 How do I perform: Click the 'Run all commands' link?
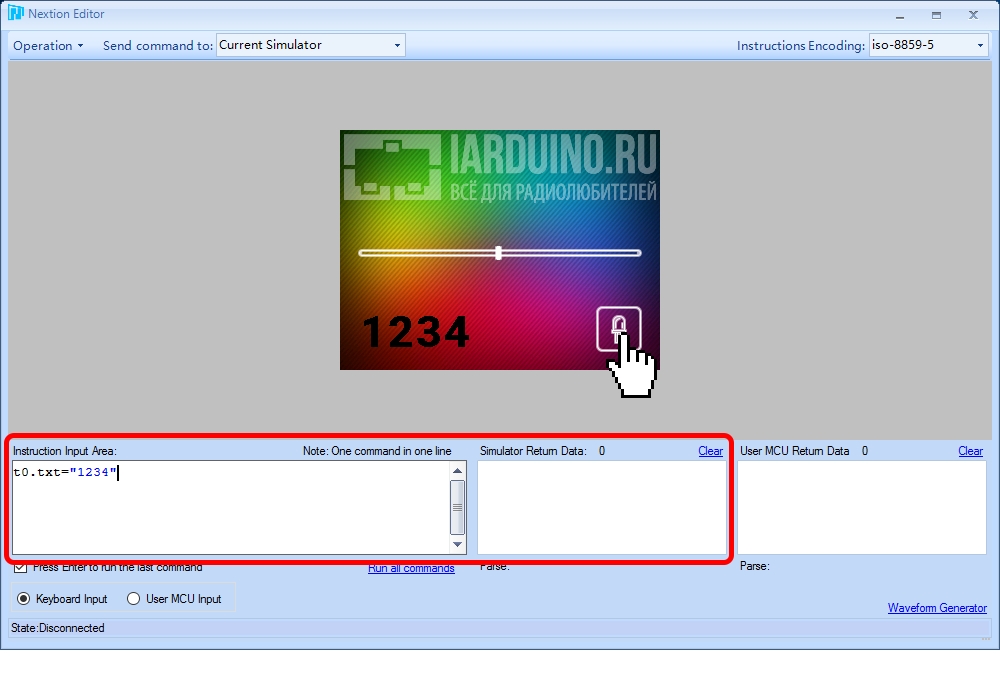(x=411, y=568)
